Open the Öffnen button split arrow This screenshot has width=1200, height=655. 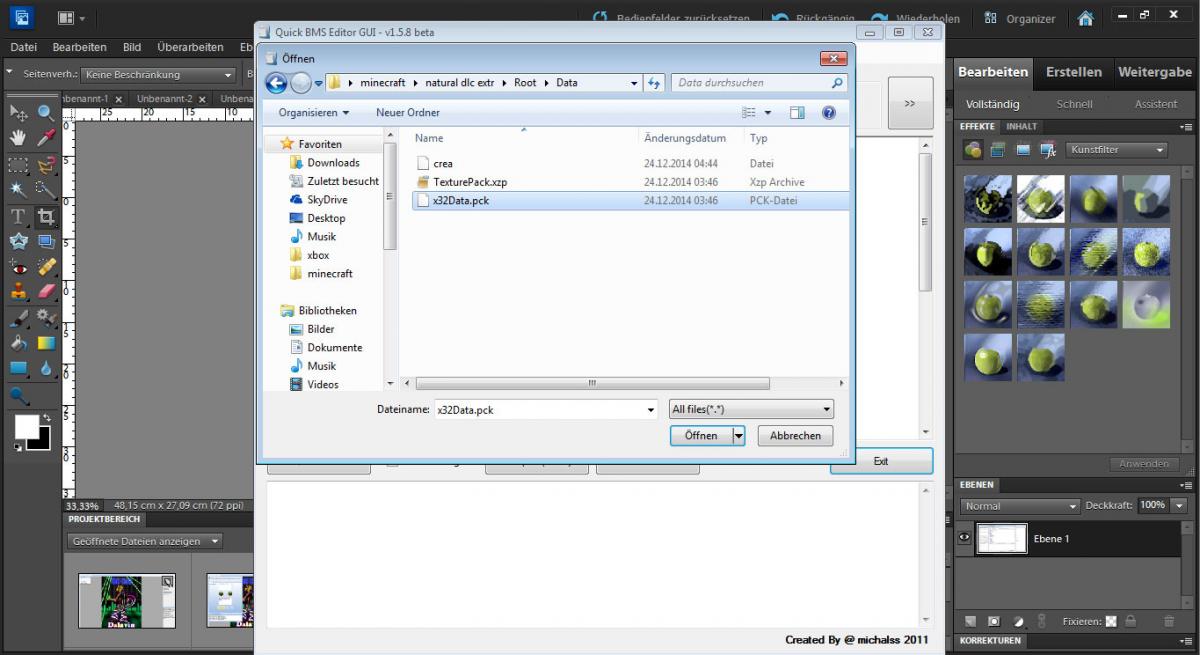tap(739, 435)
